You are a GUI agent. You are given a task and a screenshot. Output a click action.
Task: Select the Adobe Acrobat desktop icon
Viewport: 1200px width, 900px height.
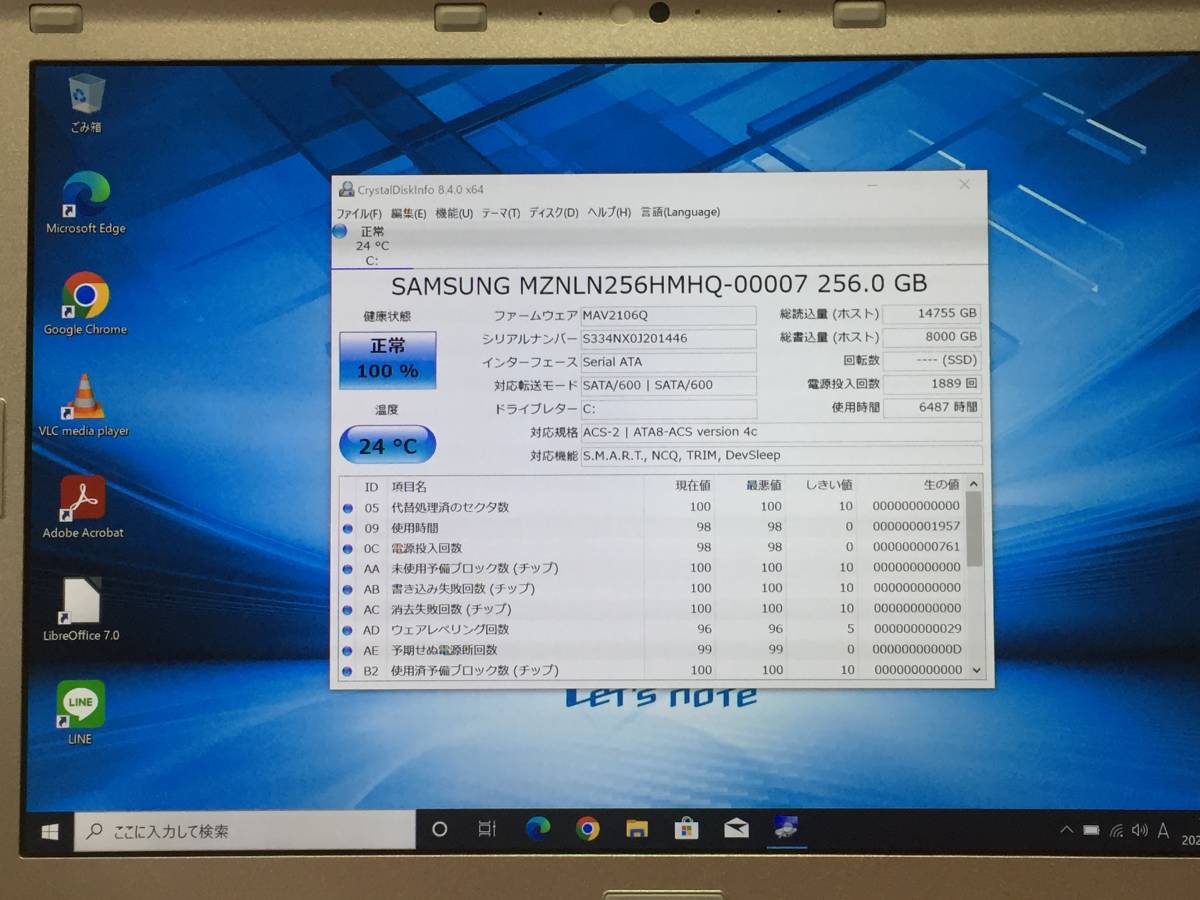coord(84,507)
